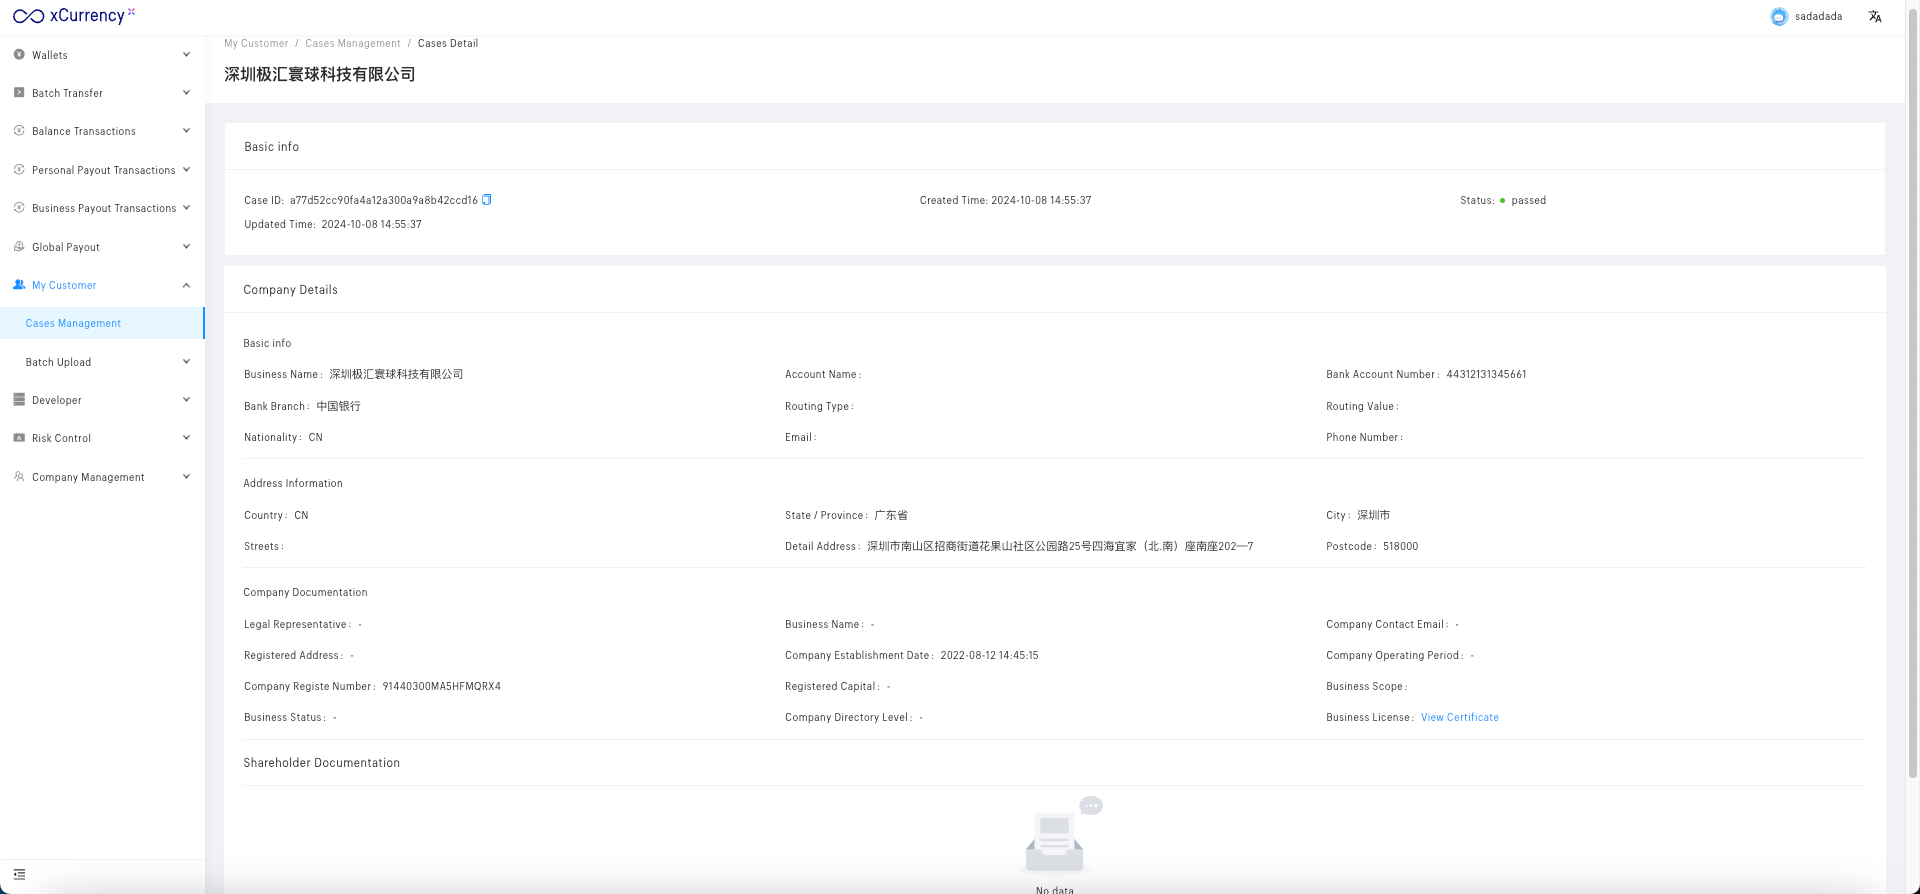Screen dimensions: 1920x894
Task: Expand the Balance Transactions chevron
Action: [186, 131]
